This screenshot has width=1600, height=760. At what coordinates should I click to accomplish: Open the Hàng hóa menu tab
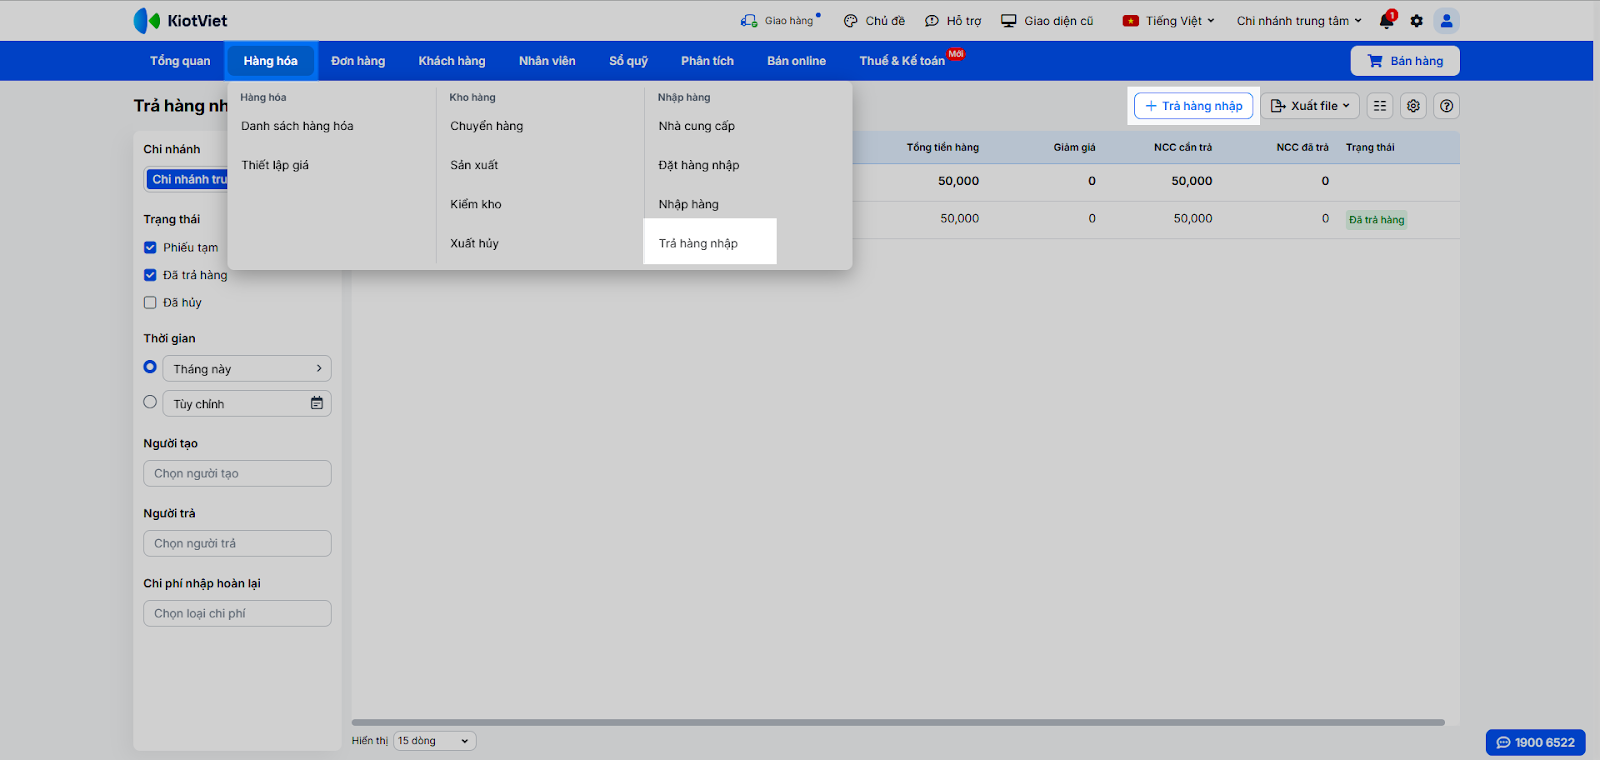[x=271, y=61]
